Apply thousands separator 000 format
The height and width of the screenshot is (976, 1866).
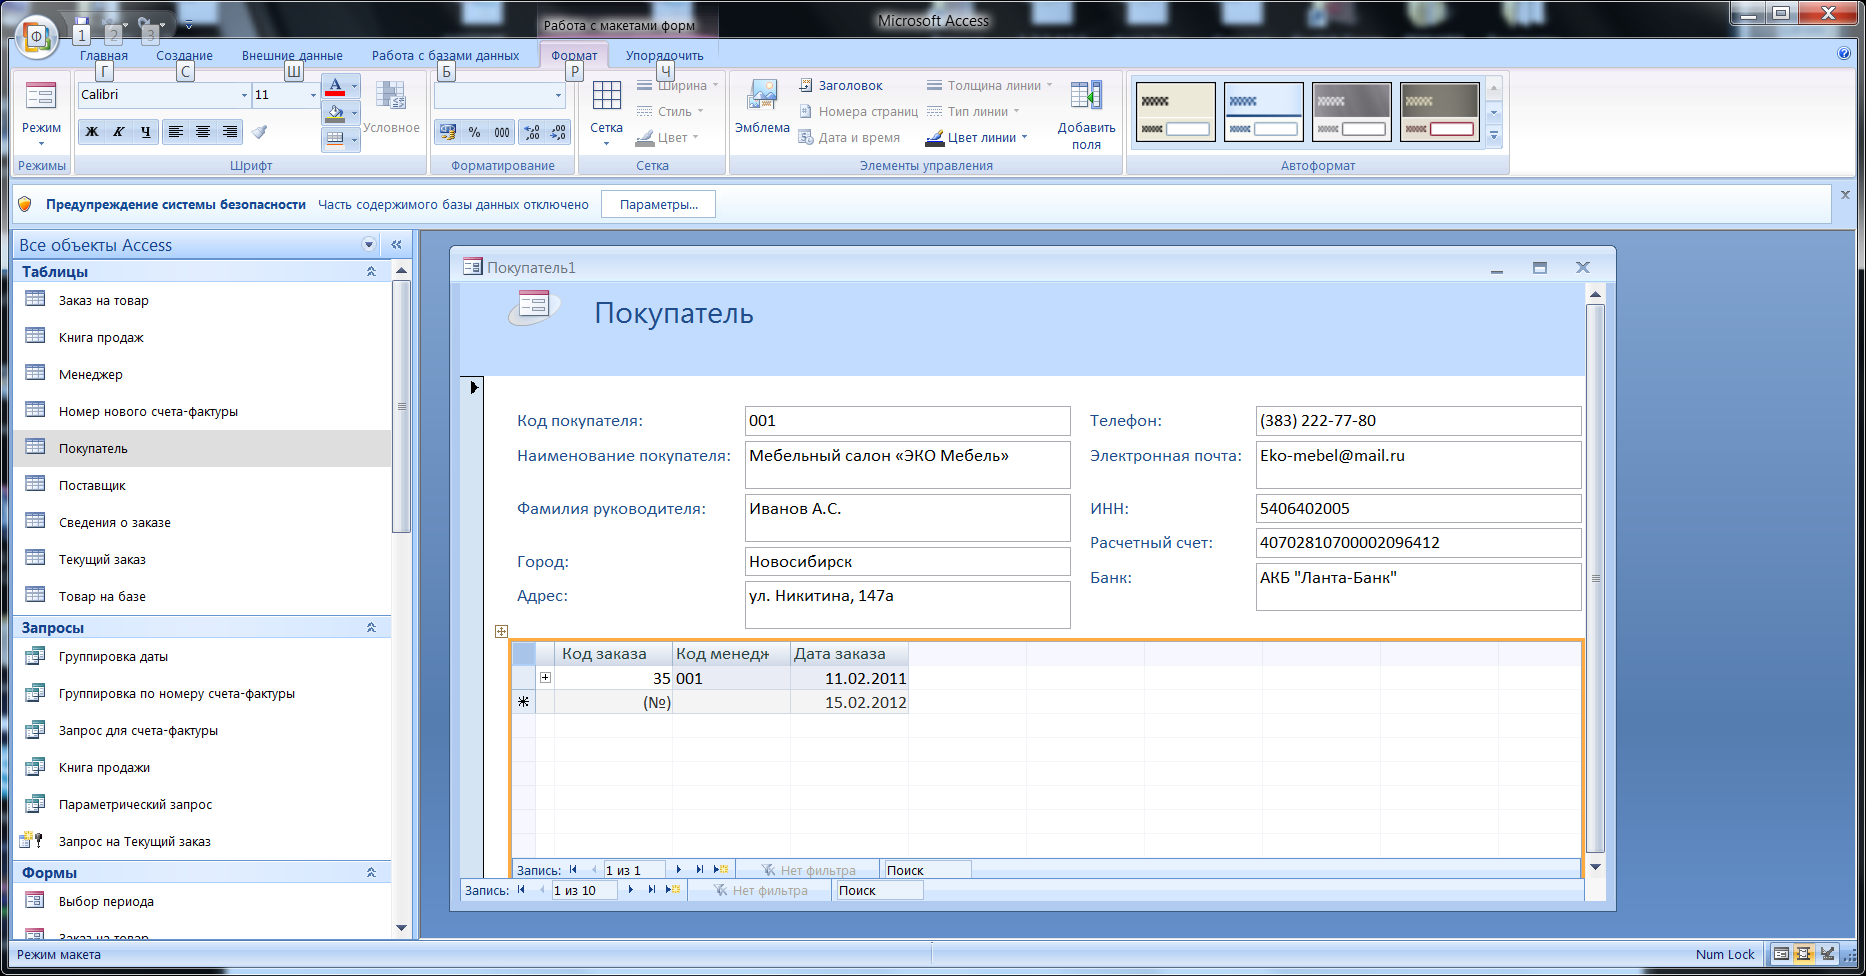pos(502,132)
